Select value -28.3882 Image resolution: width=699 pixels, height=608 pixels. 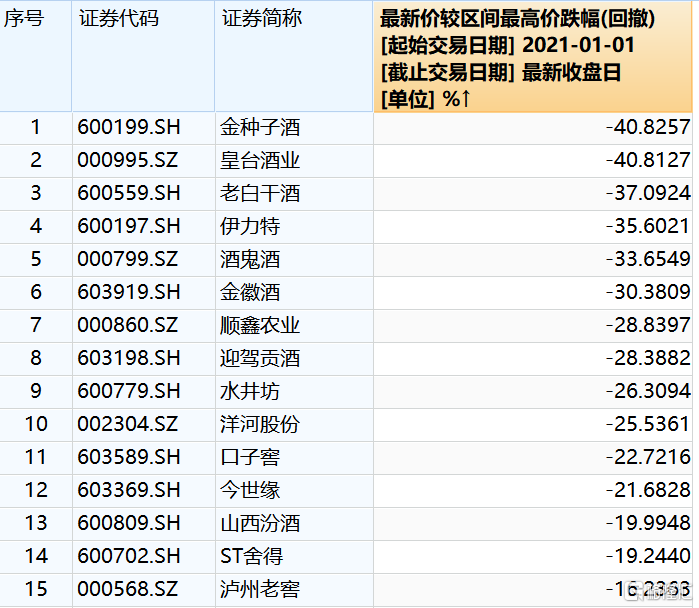(648, 358)
